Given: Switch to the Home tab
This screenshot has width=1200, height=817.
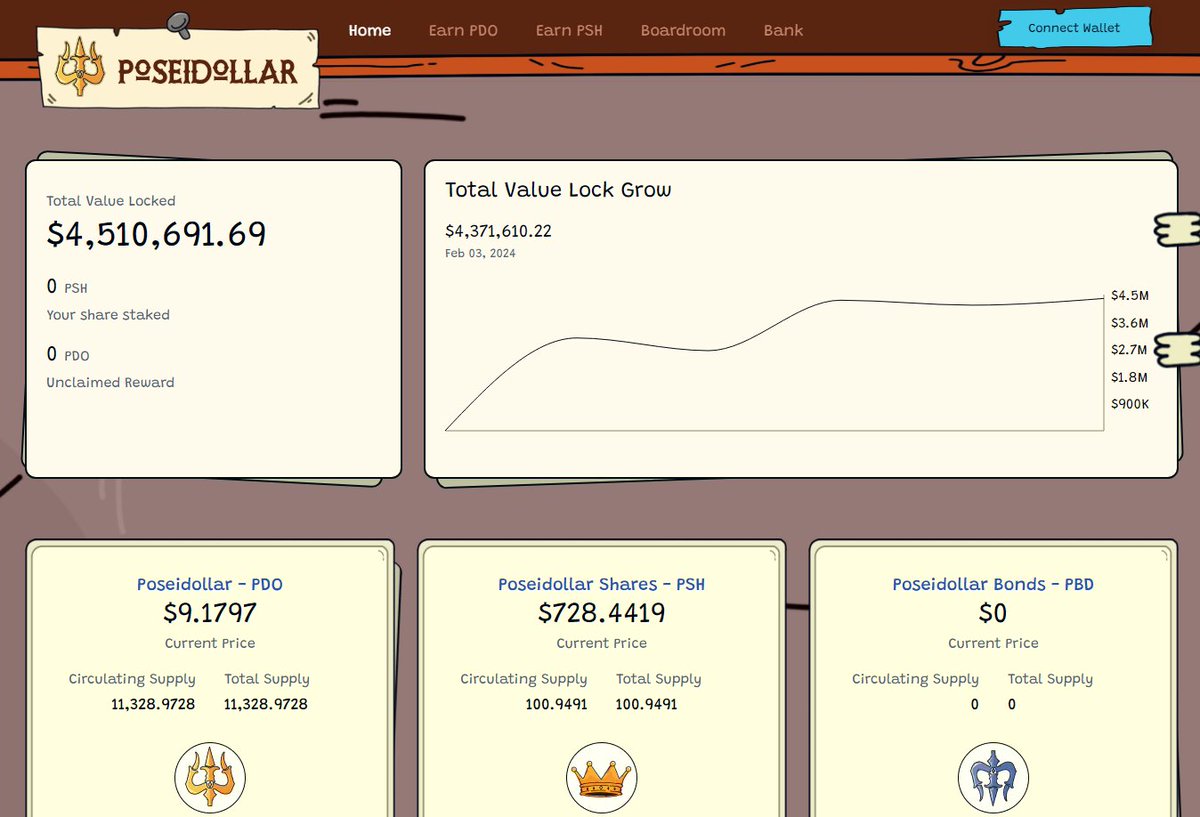Looking at the screenshot, I should (370, 30).
